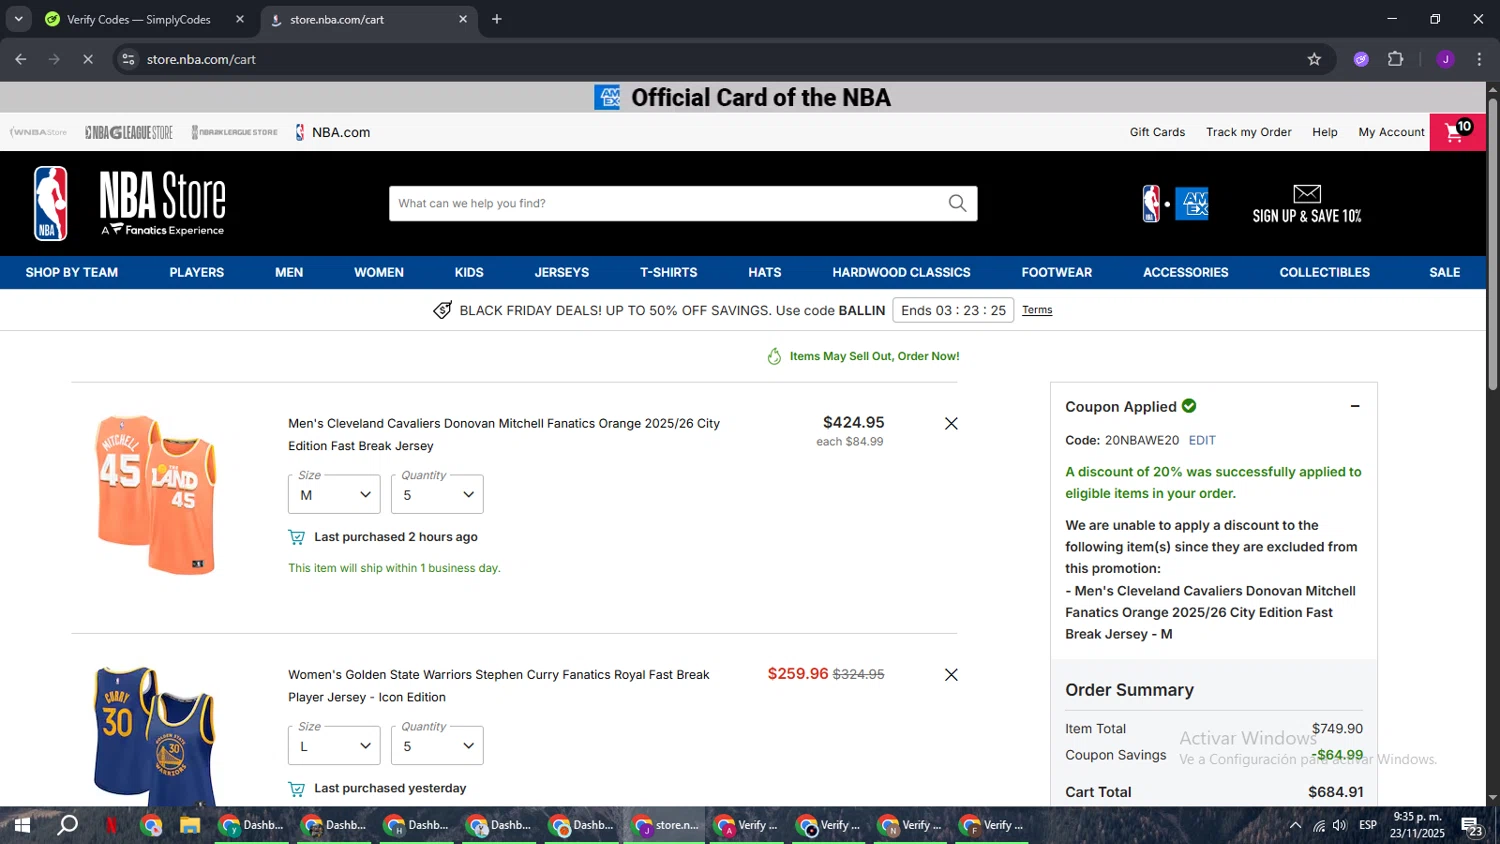Open Track my Order link
The image size is (1500, 844).
(1248, 132)
